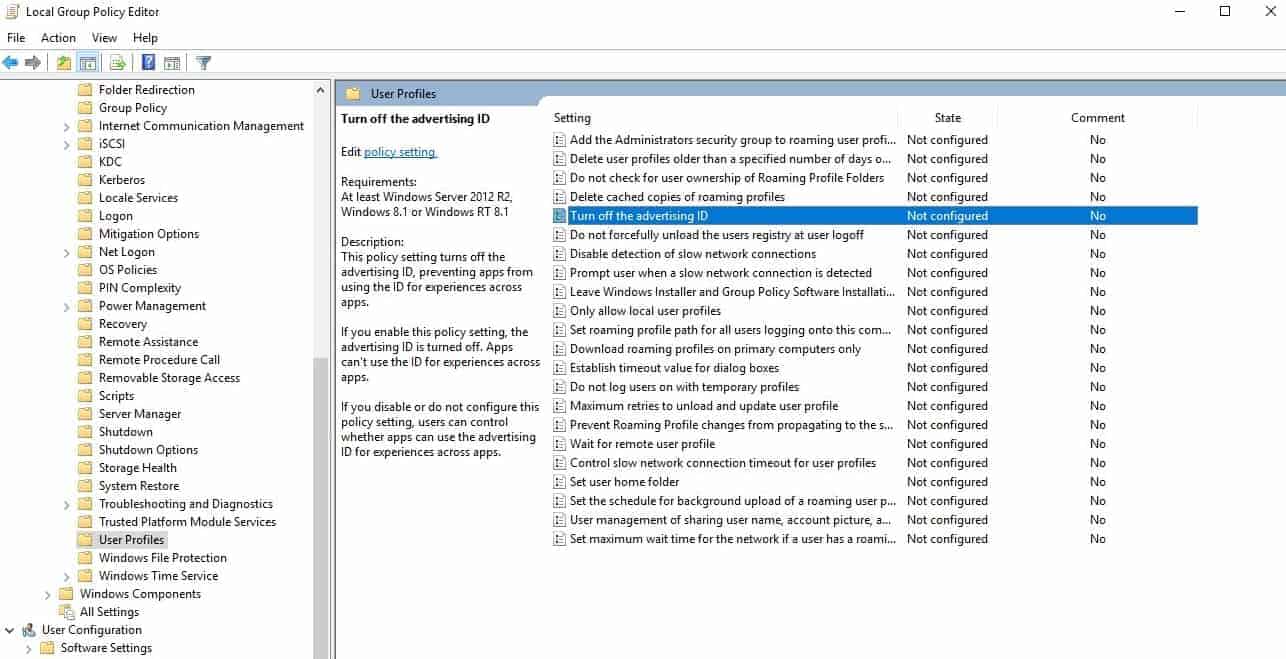Open the Action menu
The width and height of the screenshot is (1286, 659).
[58, 38]
